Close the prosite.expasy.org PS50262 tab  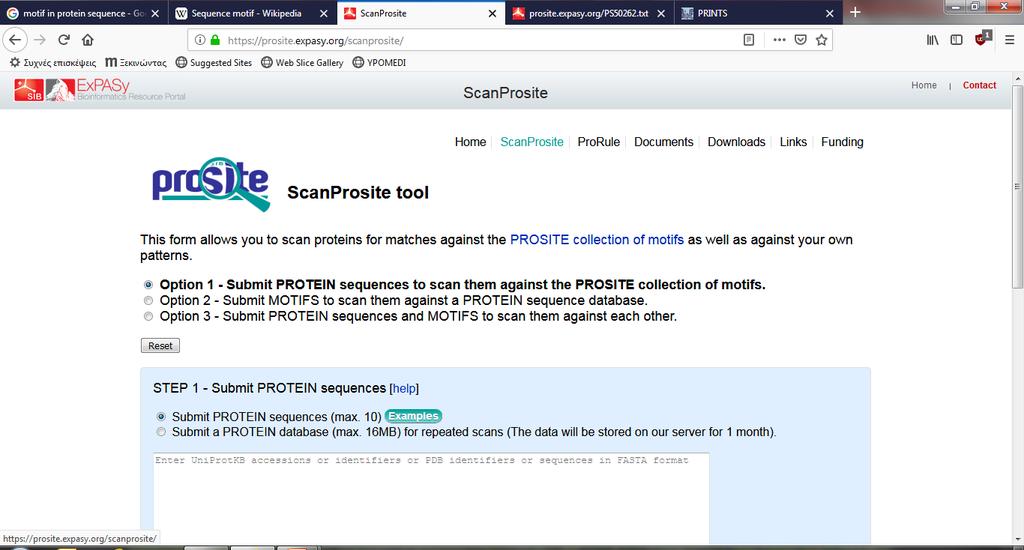pyautogui.click(x=661, y=13)
